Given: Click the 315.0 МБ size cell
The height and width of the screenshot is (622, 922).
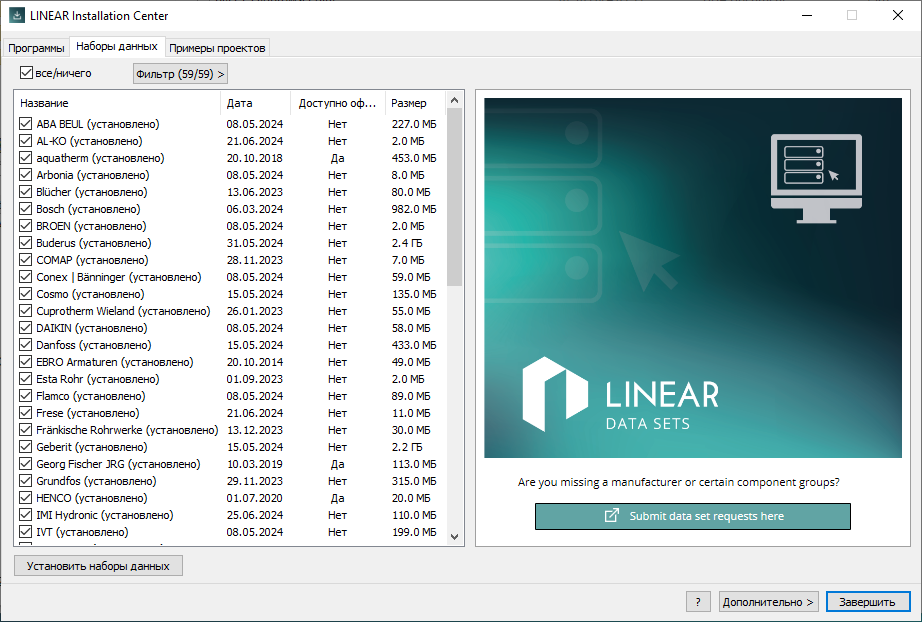Looking at the screenshot, I should click(x=414, y=481).
